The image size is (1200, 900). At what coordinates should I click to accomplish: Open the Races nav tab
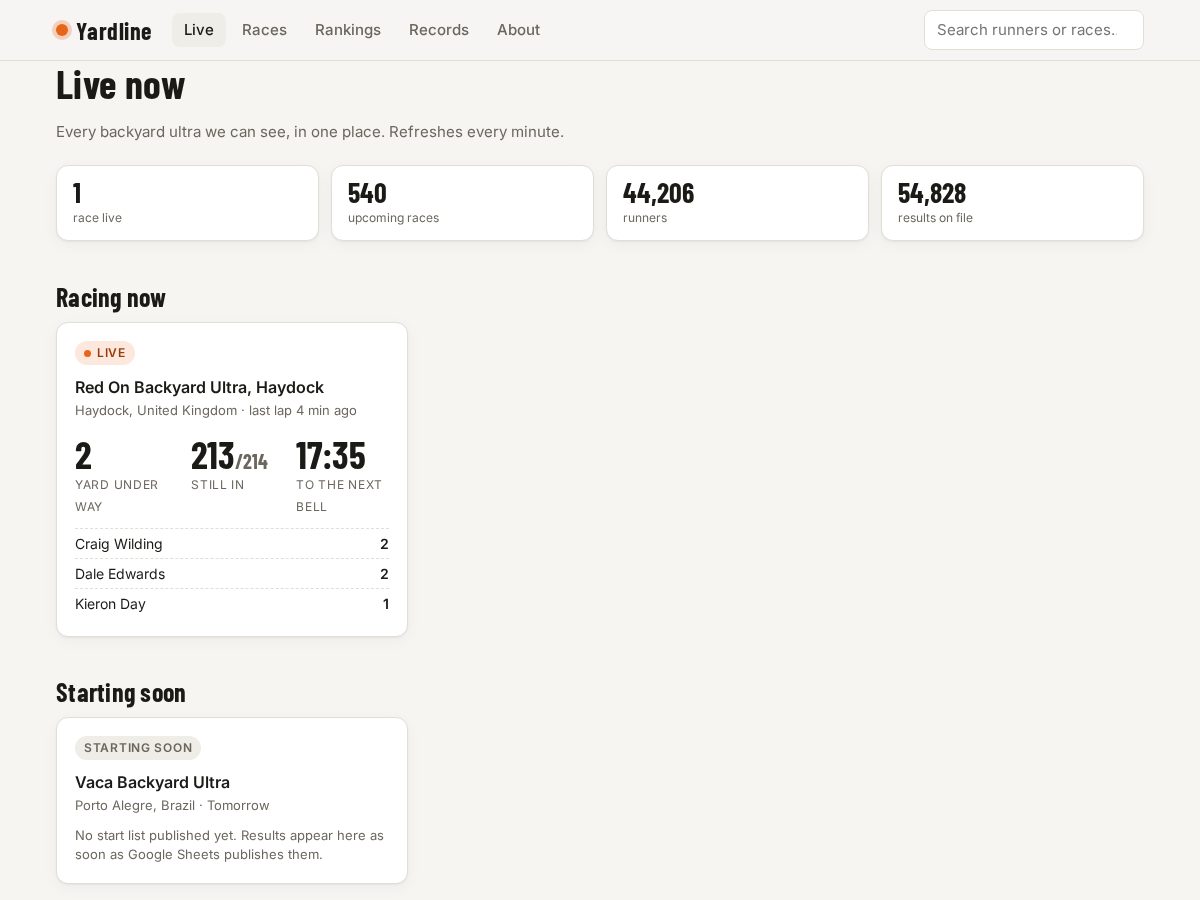tap(264, 30)
